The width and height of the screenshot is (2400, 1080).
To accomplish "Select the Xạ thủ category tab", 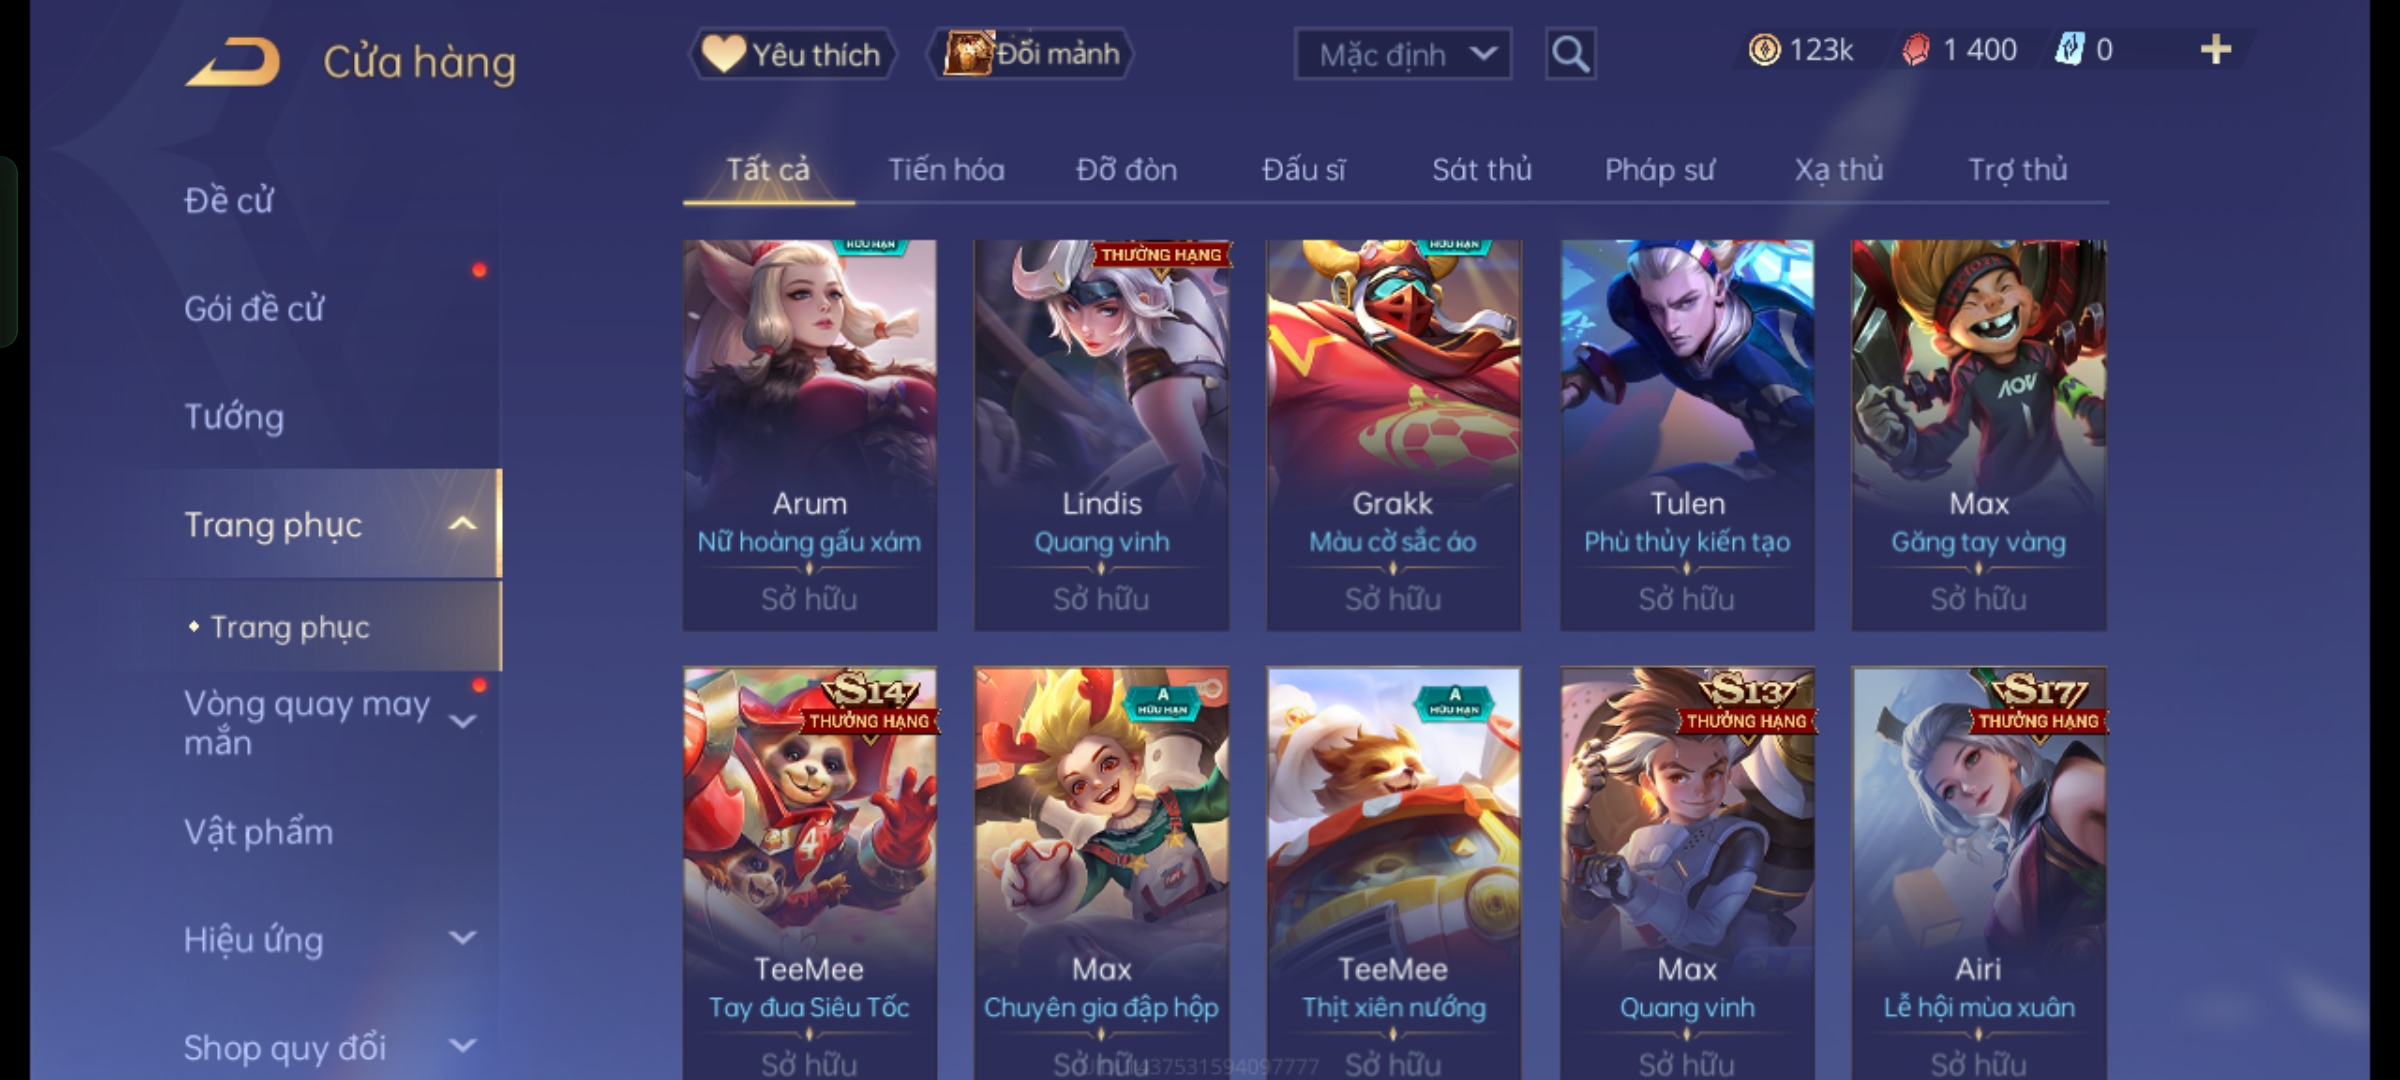I will coord(1838,170).
